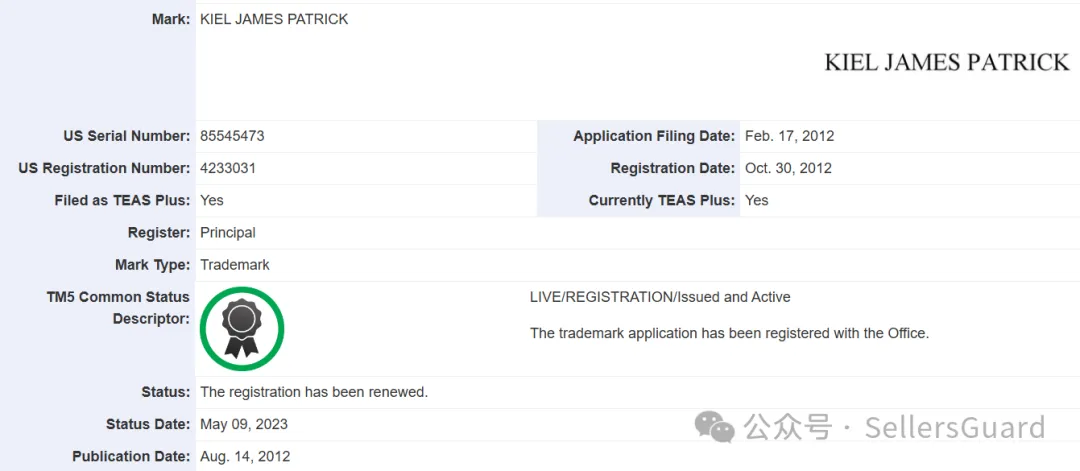The height and width of the screenshot is (471, 1080).
Task: Click the status text about registration renewed
Action: (314, 392)
